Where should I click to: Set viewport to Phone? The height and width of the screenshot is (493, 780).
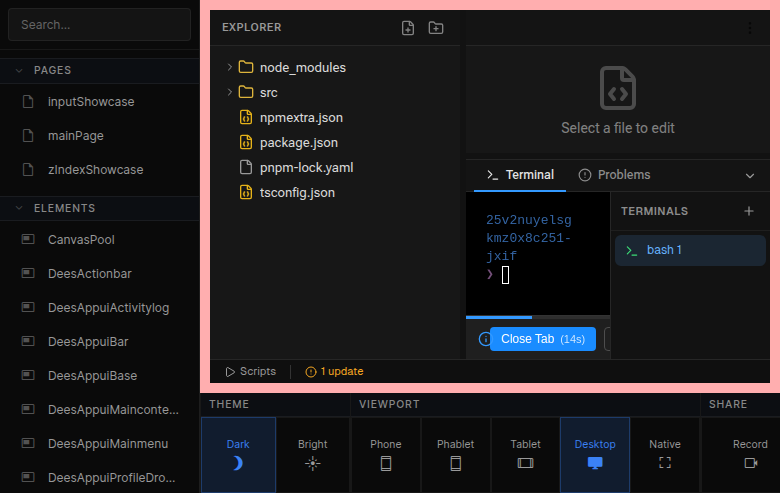point(386,454)
